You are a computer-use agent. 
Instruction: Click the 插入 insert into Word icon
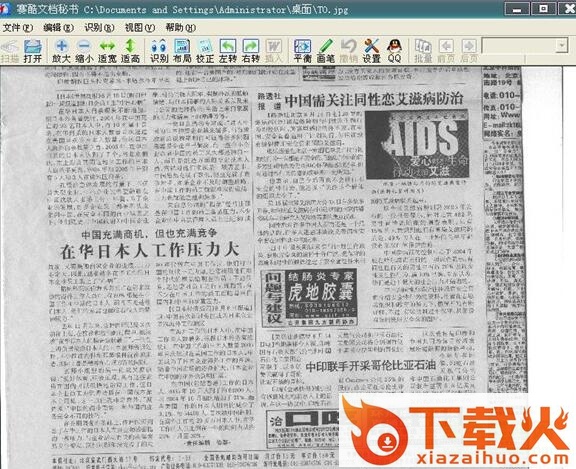pos(274,51)
